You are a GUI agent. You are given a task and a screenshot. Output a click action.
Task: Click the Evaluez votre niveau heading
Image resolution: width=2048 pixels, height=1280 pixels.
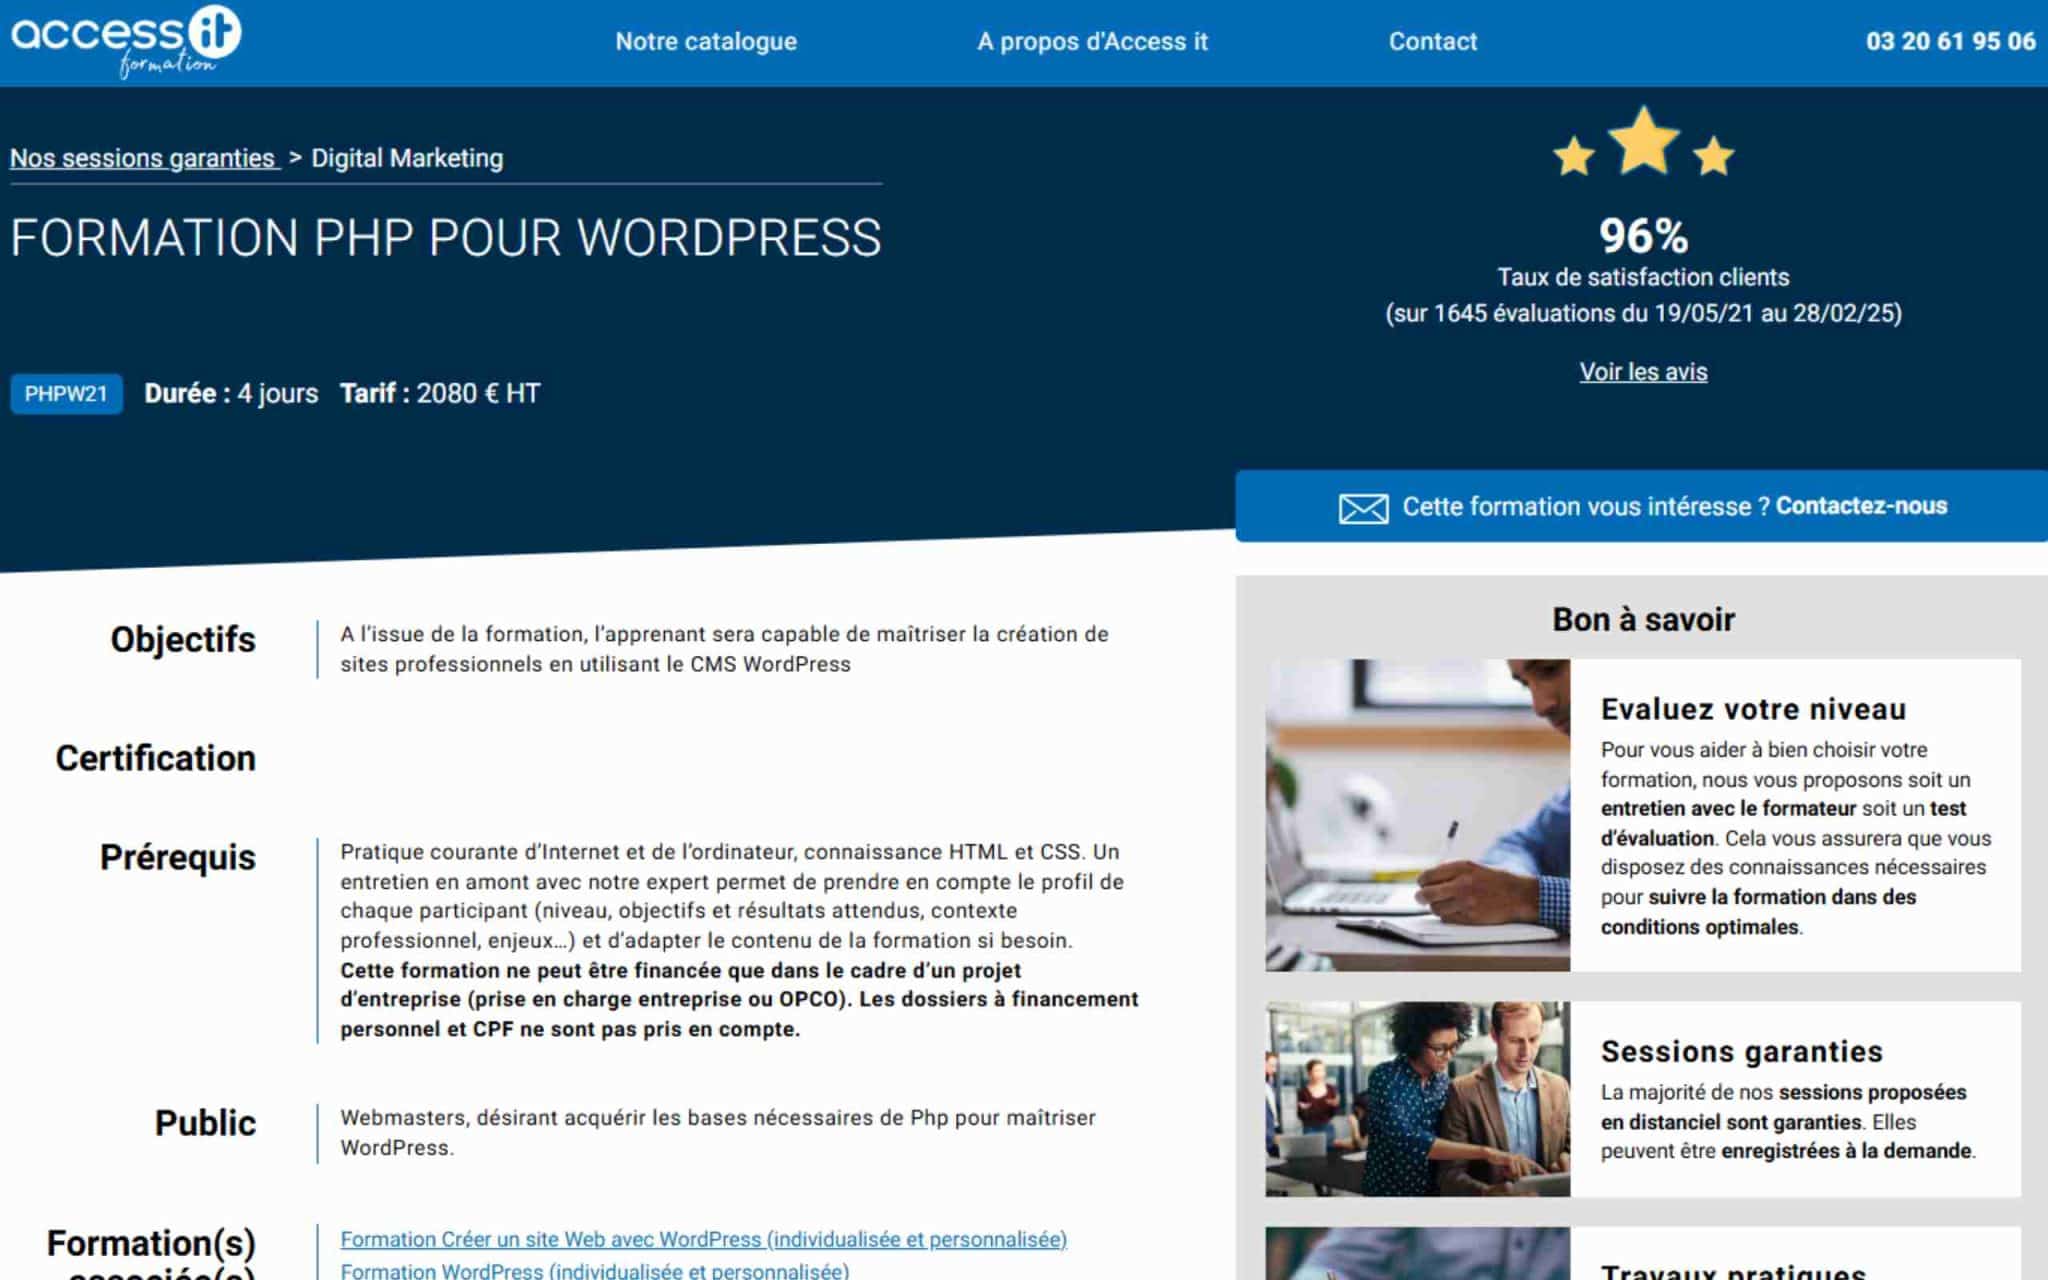point(1753,709)
